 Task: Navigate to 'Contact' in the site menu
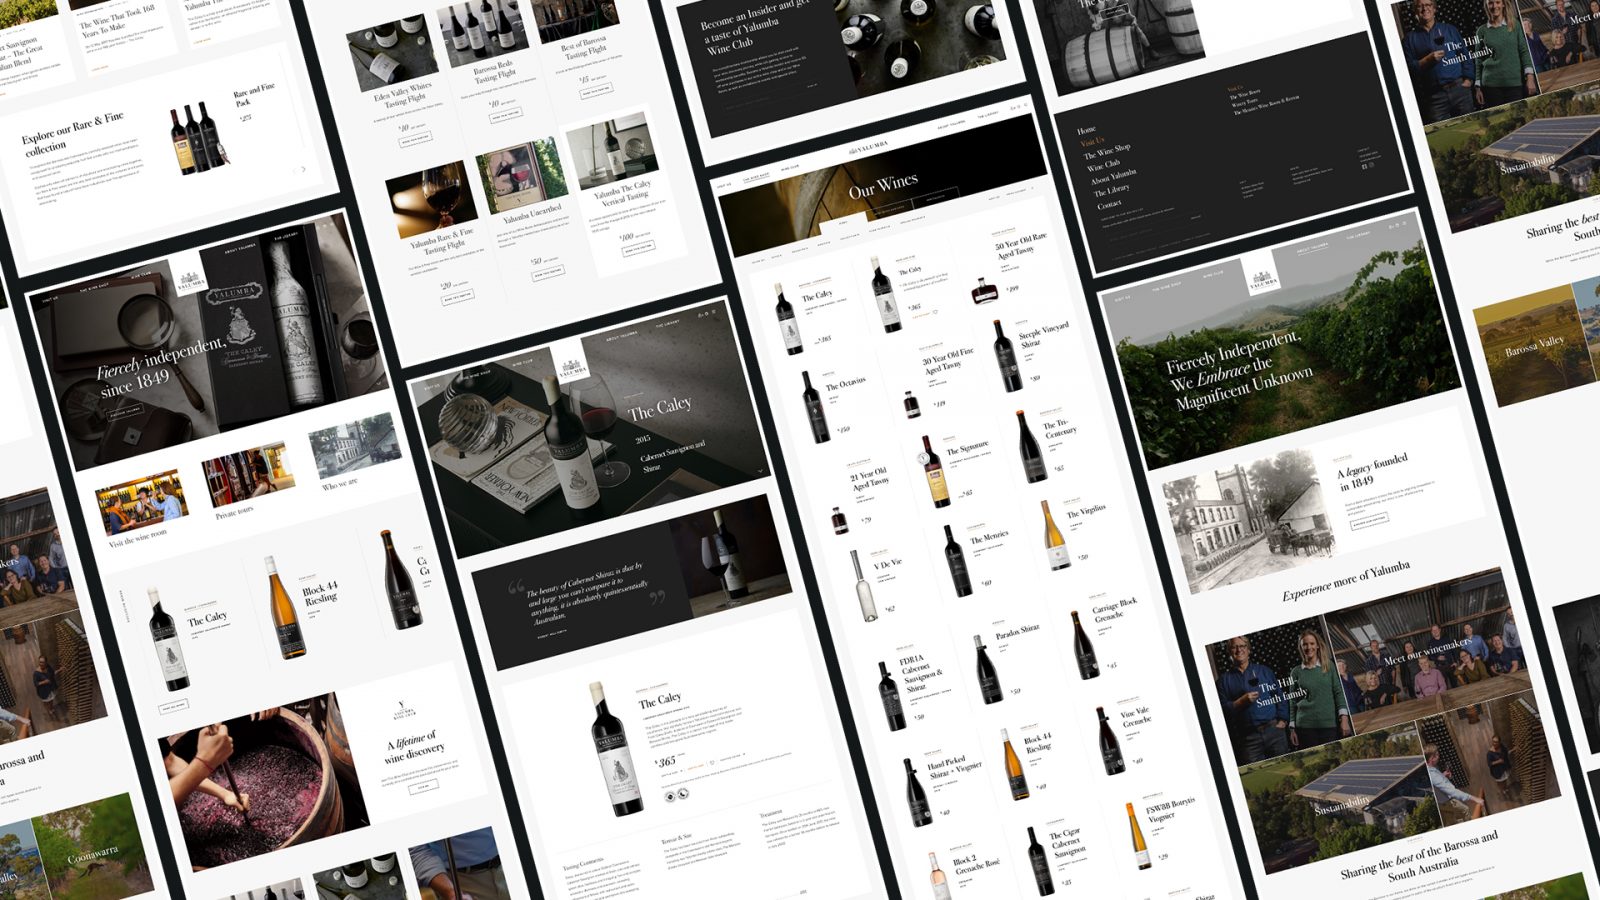click(1109, 204)
